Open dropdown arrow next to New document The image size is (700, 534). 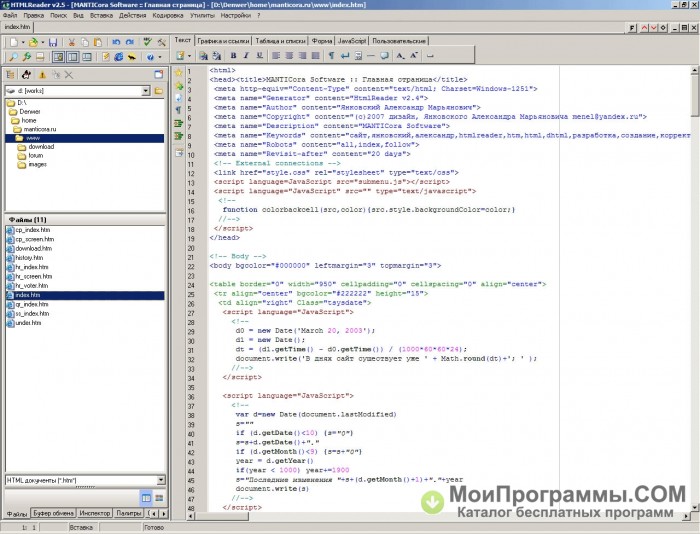(x=23, y=42)
